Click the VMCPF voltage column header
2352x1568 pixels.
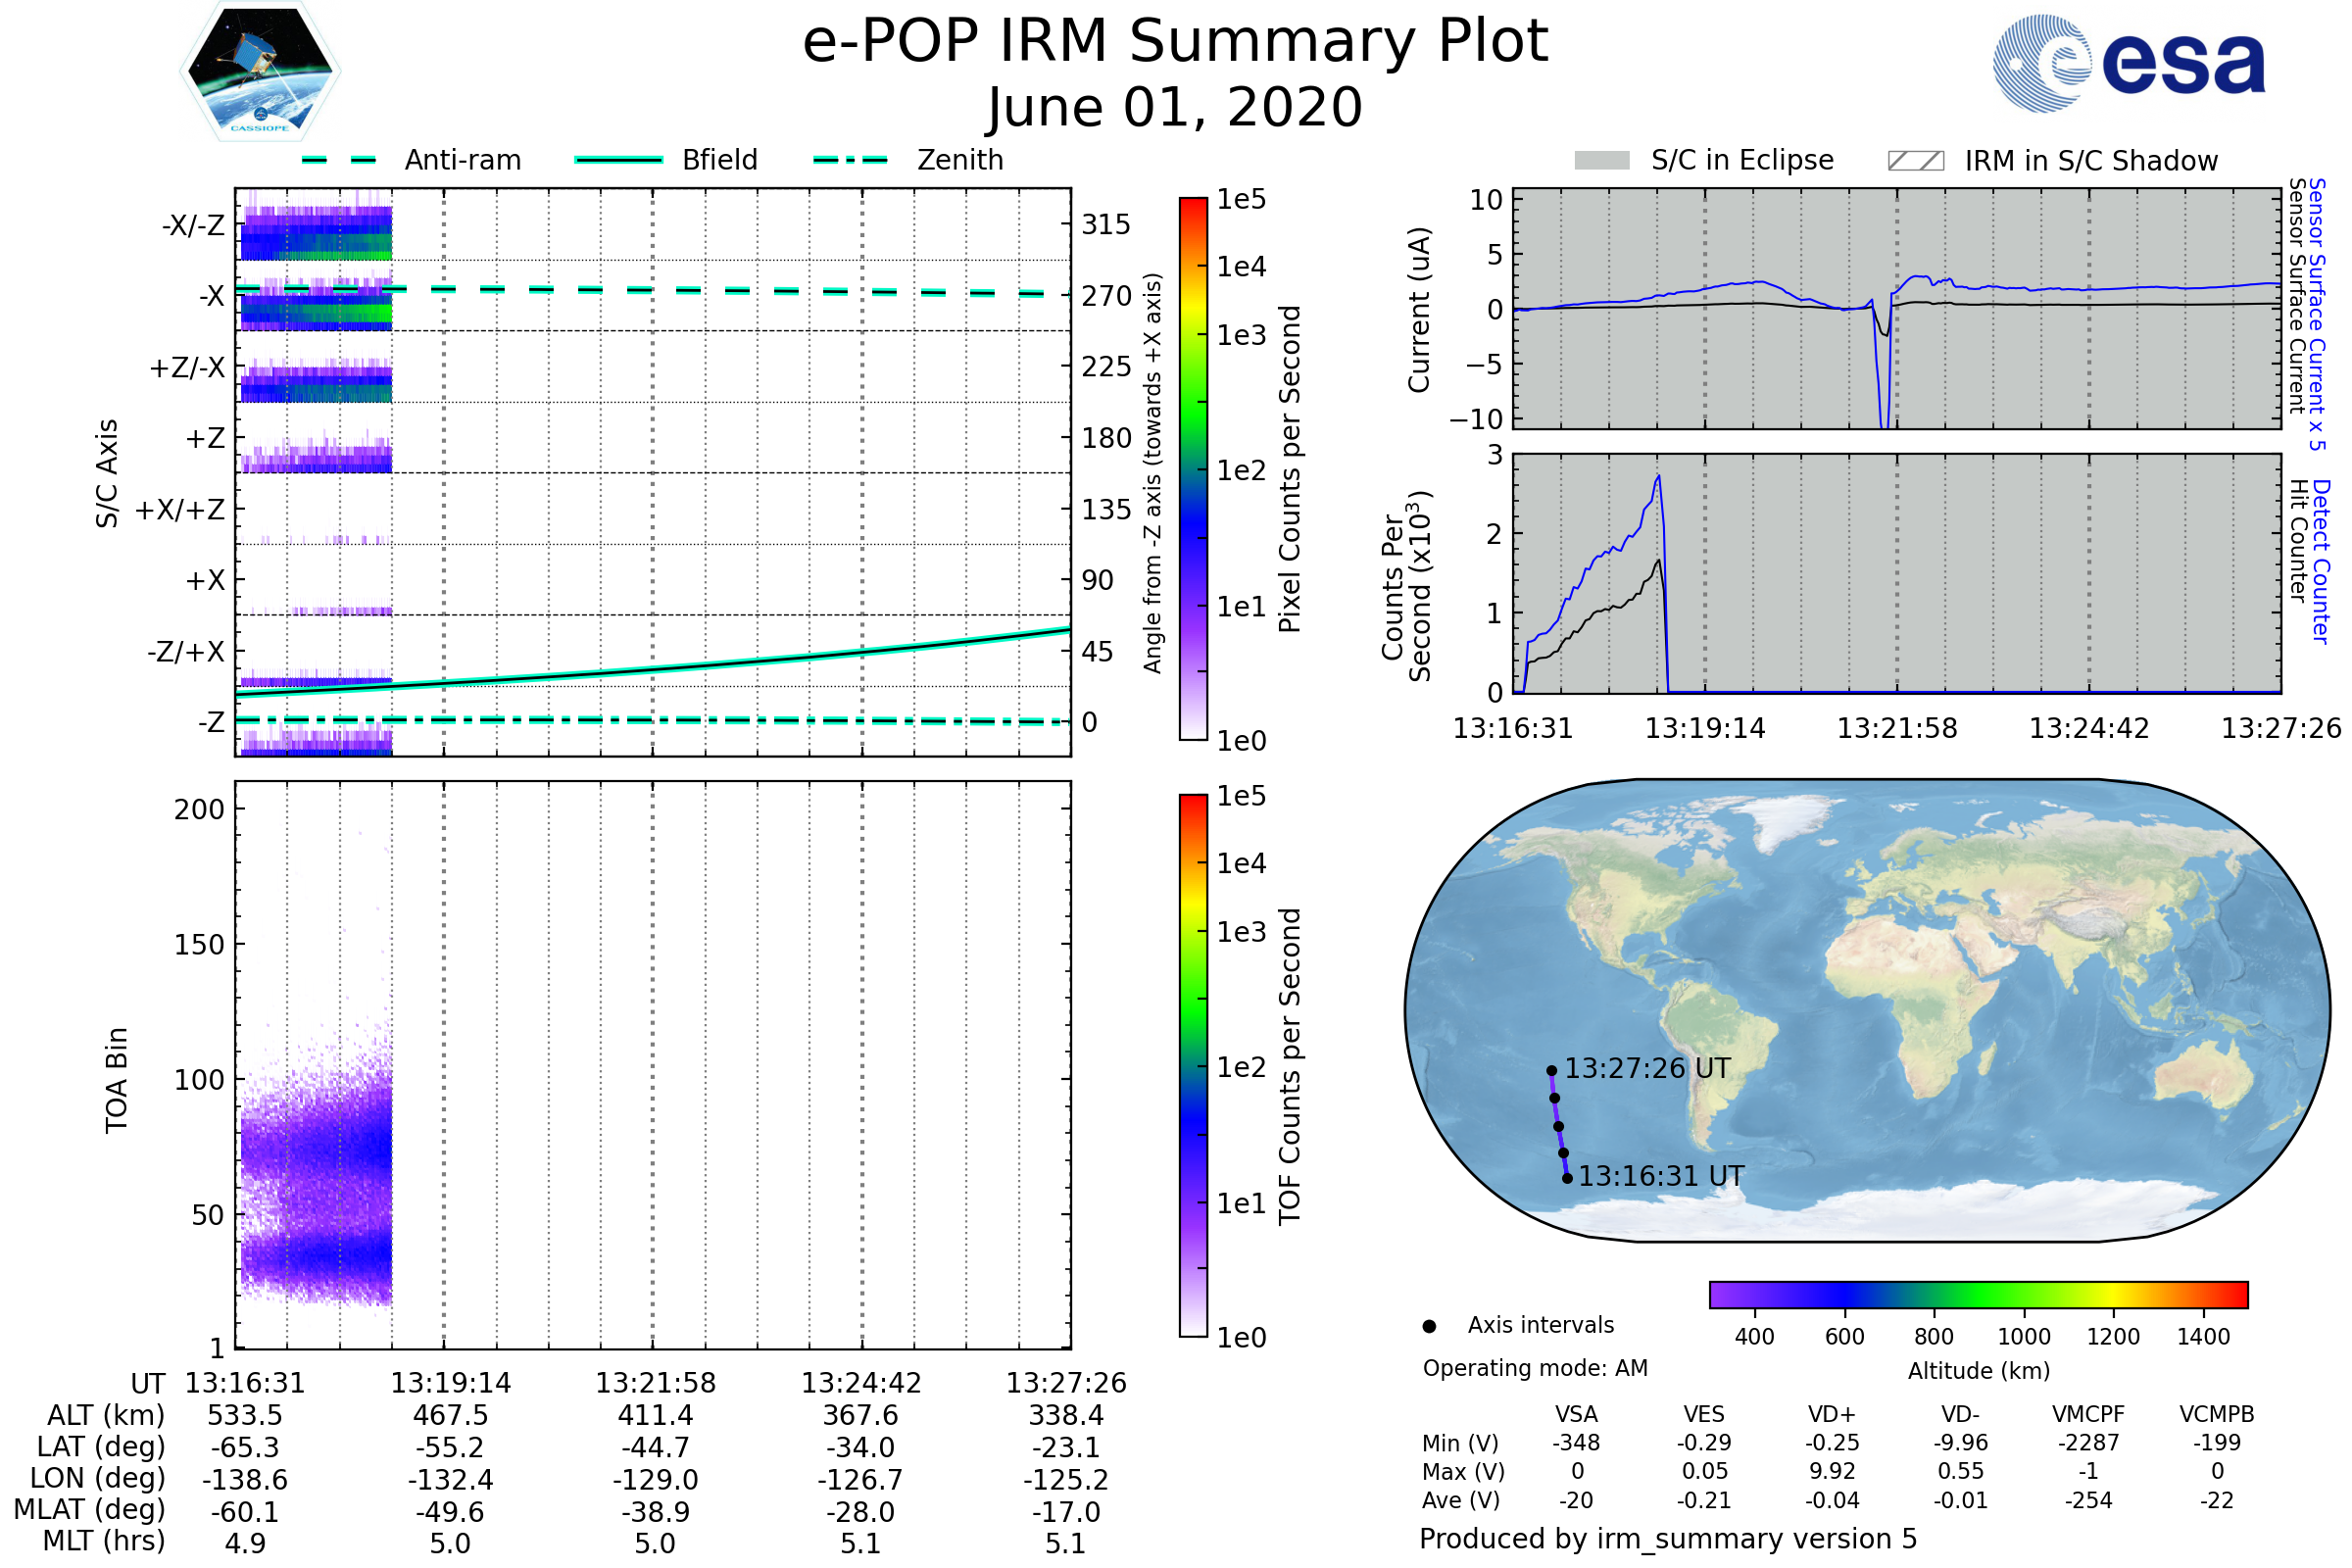point(2088,1414)
